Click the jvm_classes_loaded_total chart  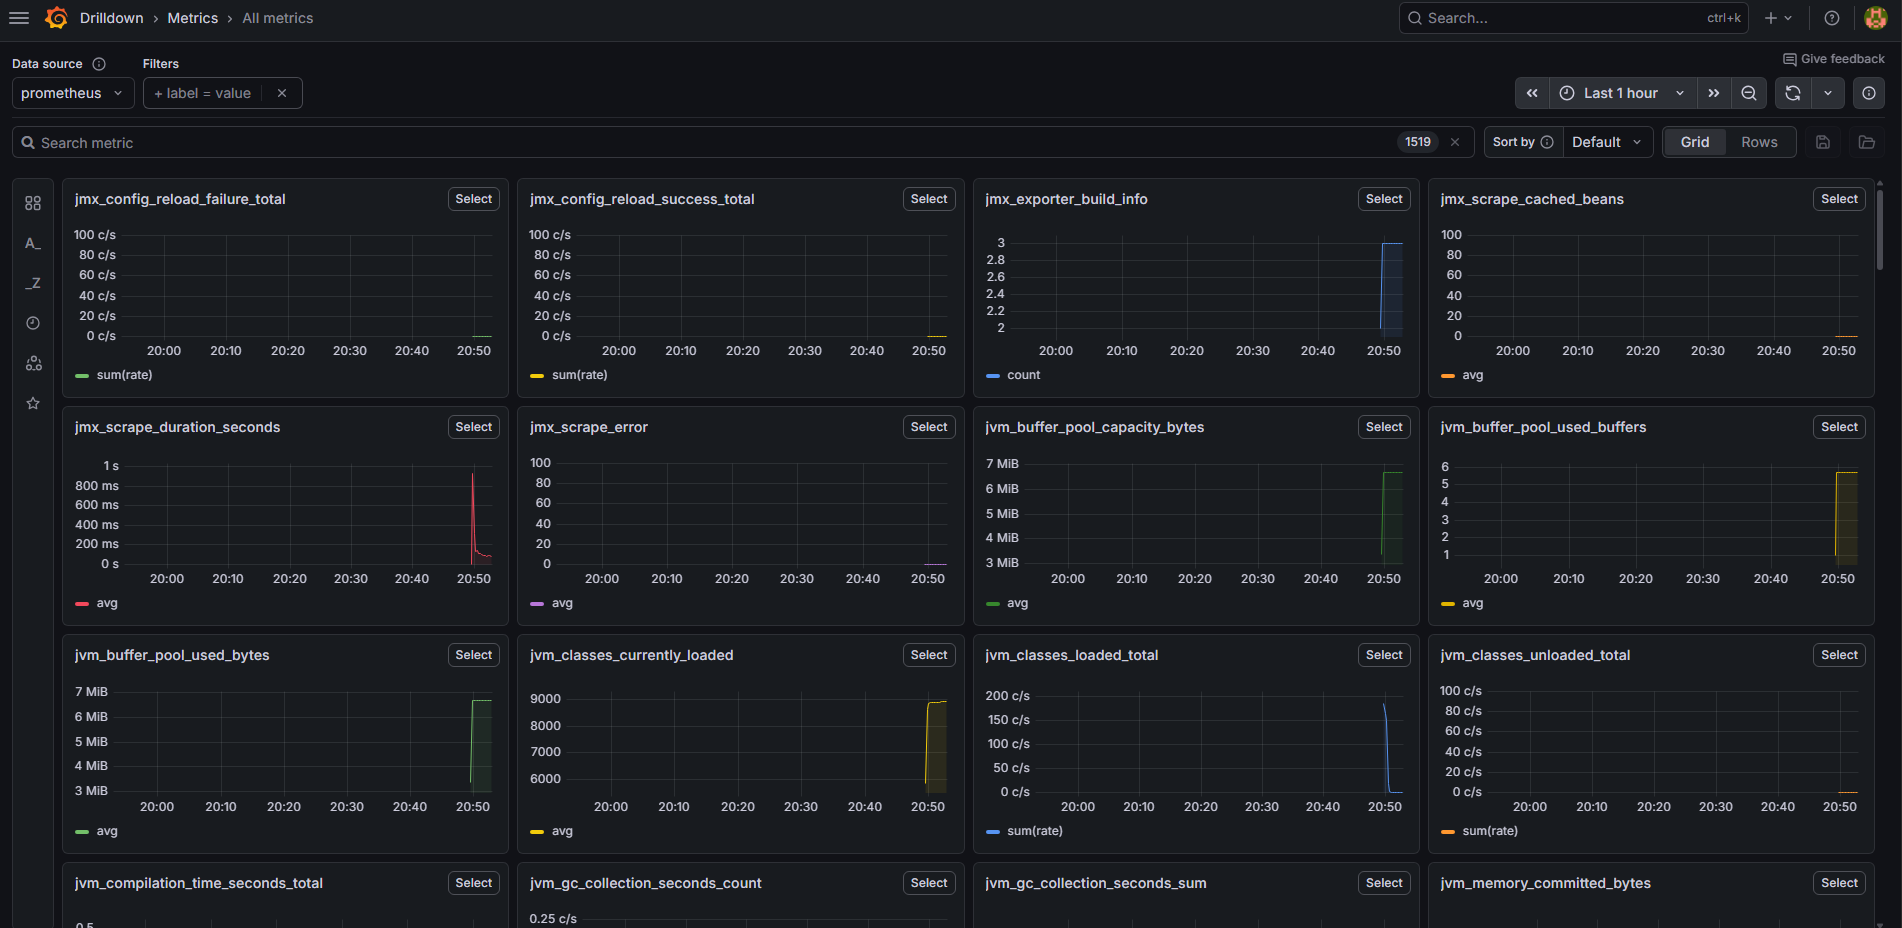pos(1195,753)
